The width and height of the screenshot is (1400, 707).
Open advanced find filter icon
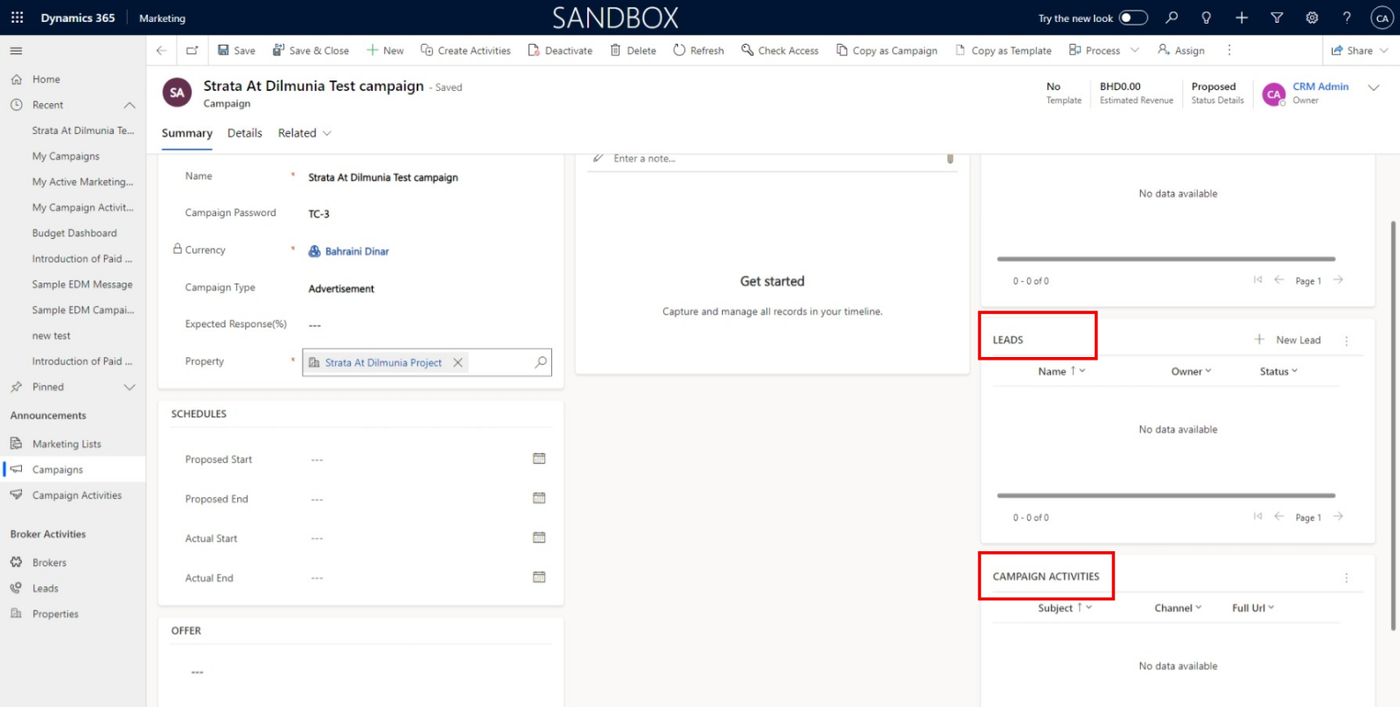click(1277, 18)
